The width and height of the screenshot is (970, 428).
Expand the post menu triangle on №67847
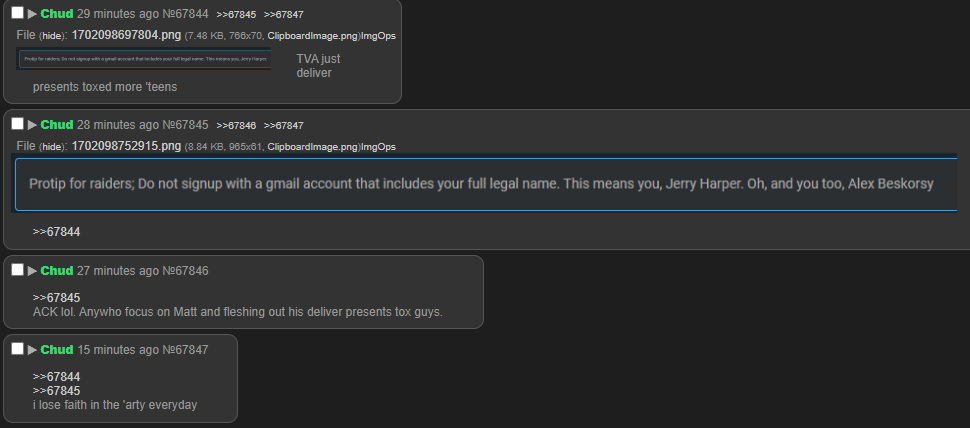coord(32,350)
